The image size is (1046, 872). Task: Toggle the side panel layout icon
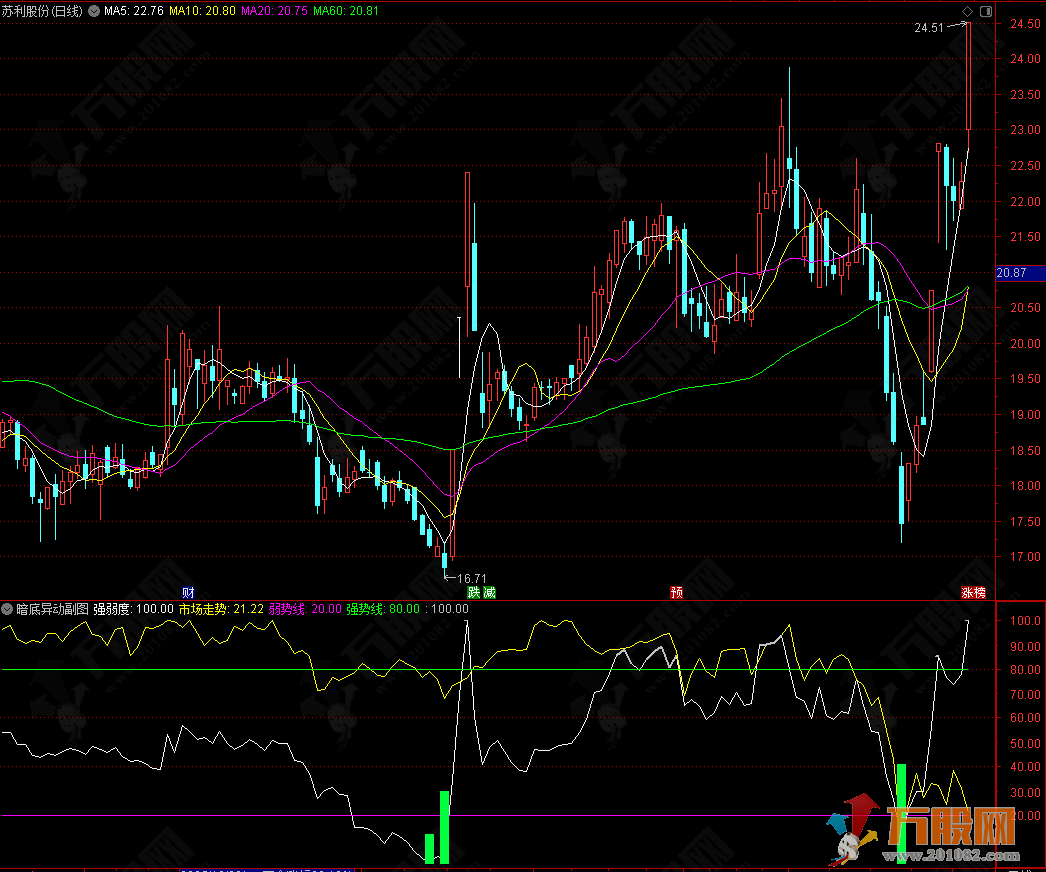pos(987,11)
